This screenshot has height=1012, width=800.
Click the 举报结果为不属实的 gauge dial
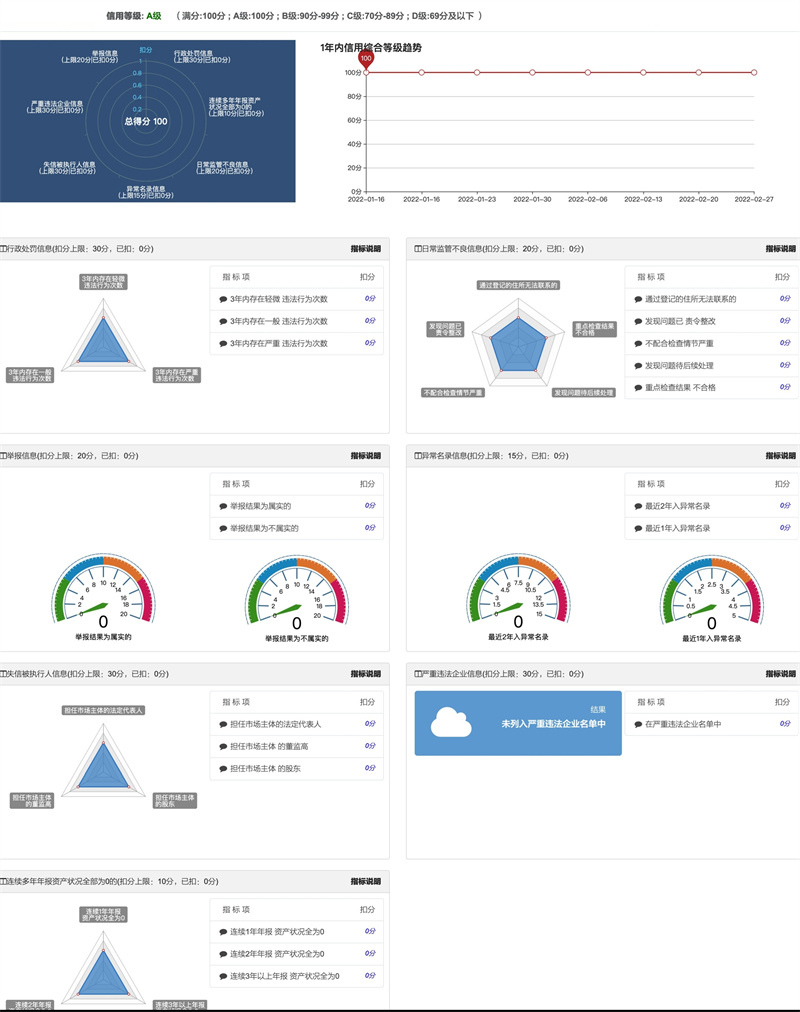coord(296,595)
